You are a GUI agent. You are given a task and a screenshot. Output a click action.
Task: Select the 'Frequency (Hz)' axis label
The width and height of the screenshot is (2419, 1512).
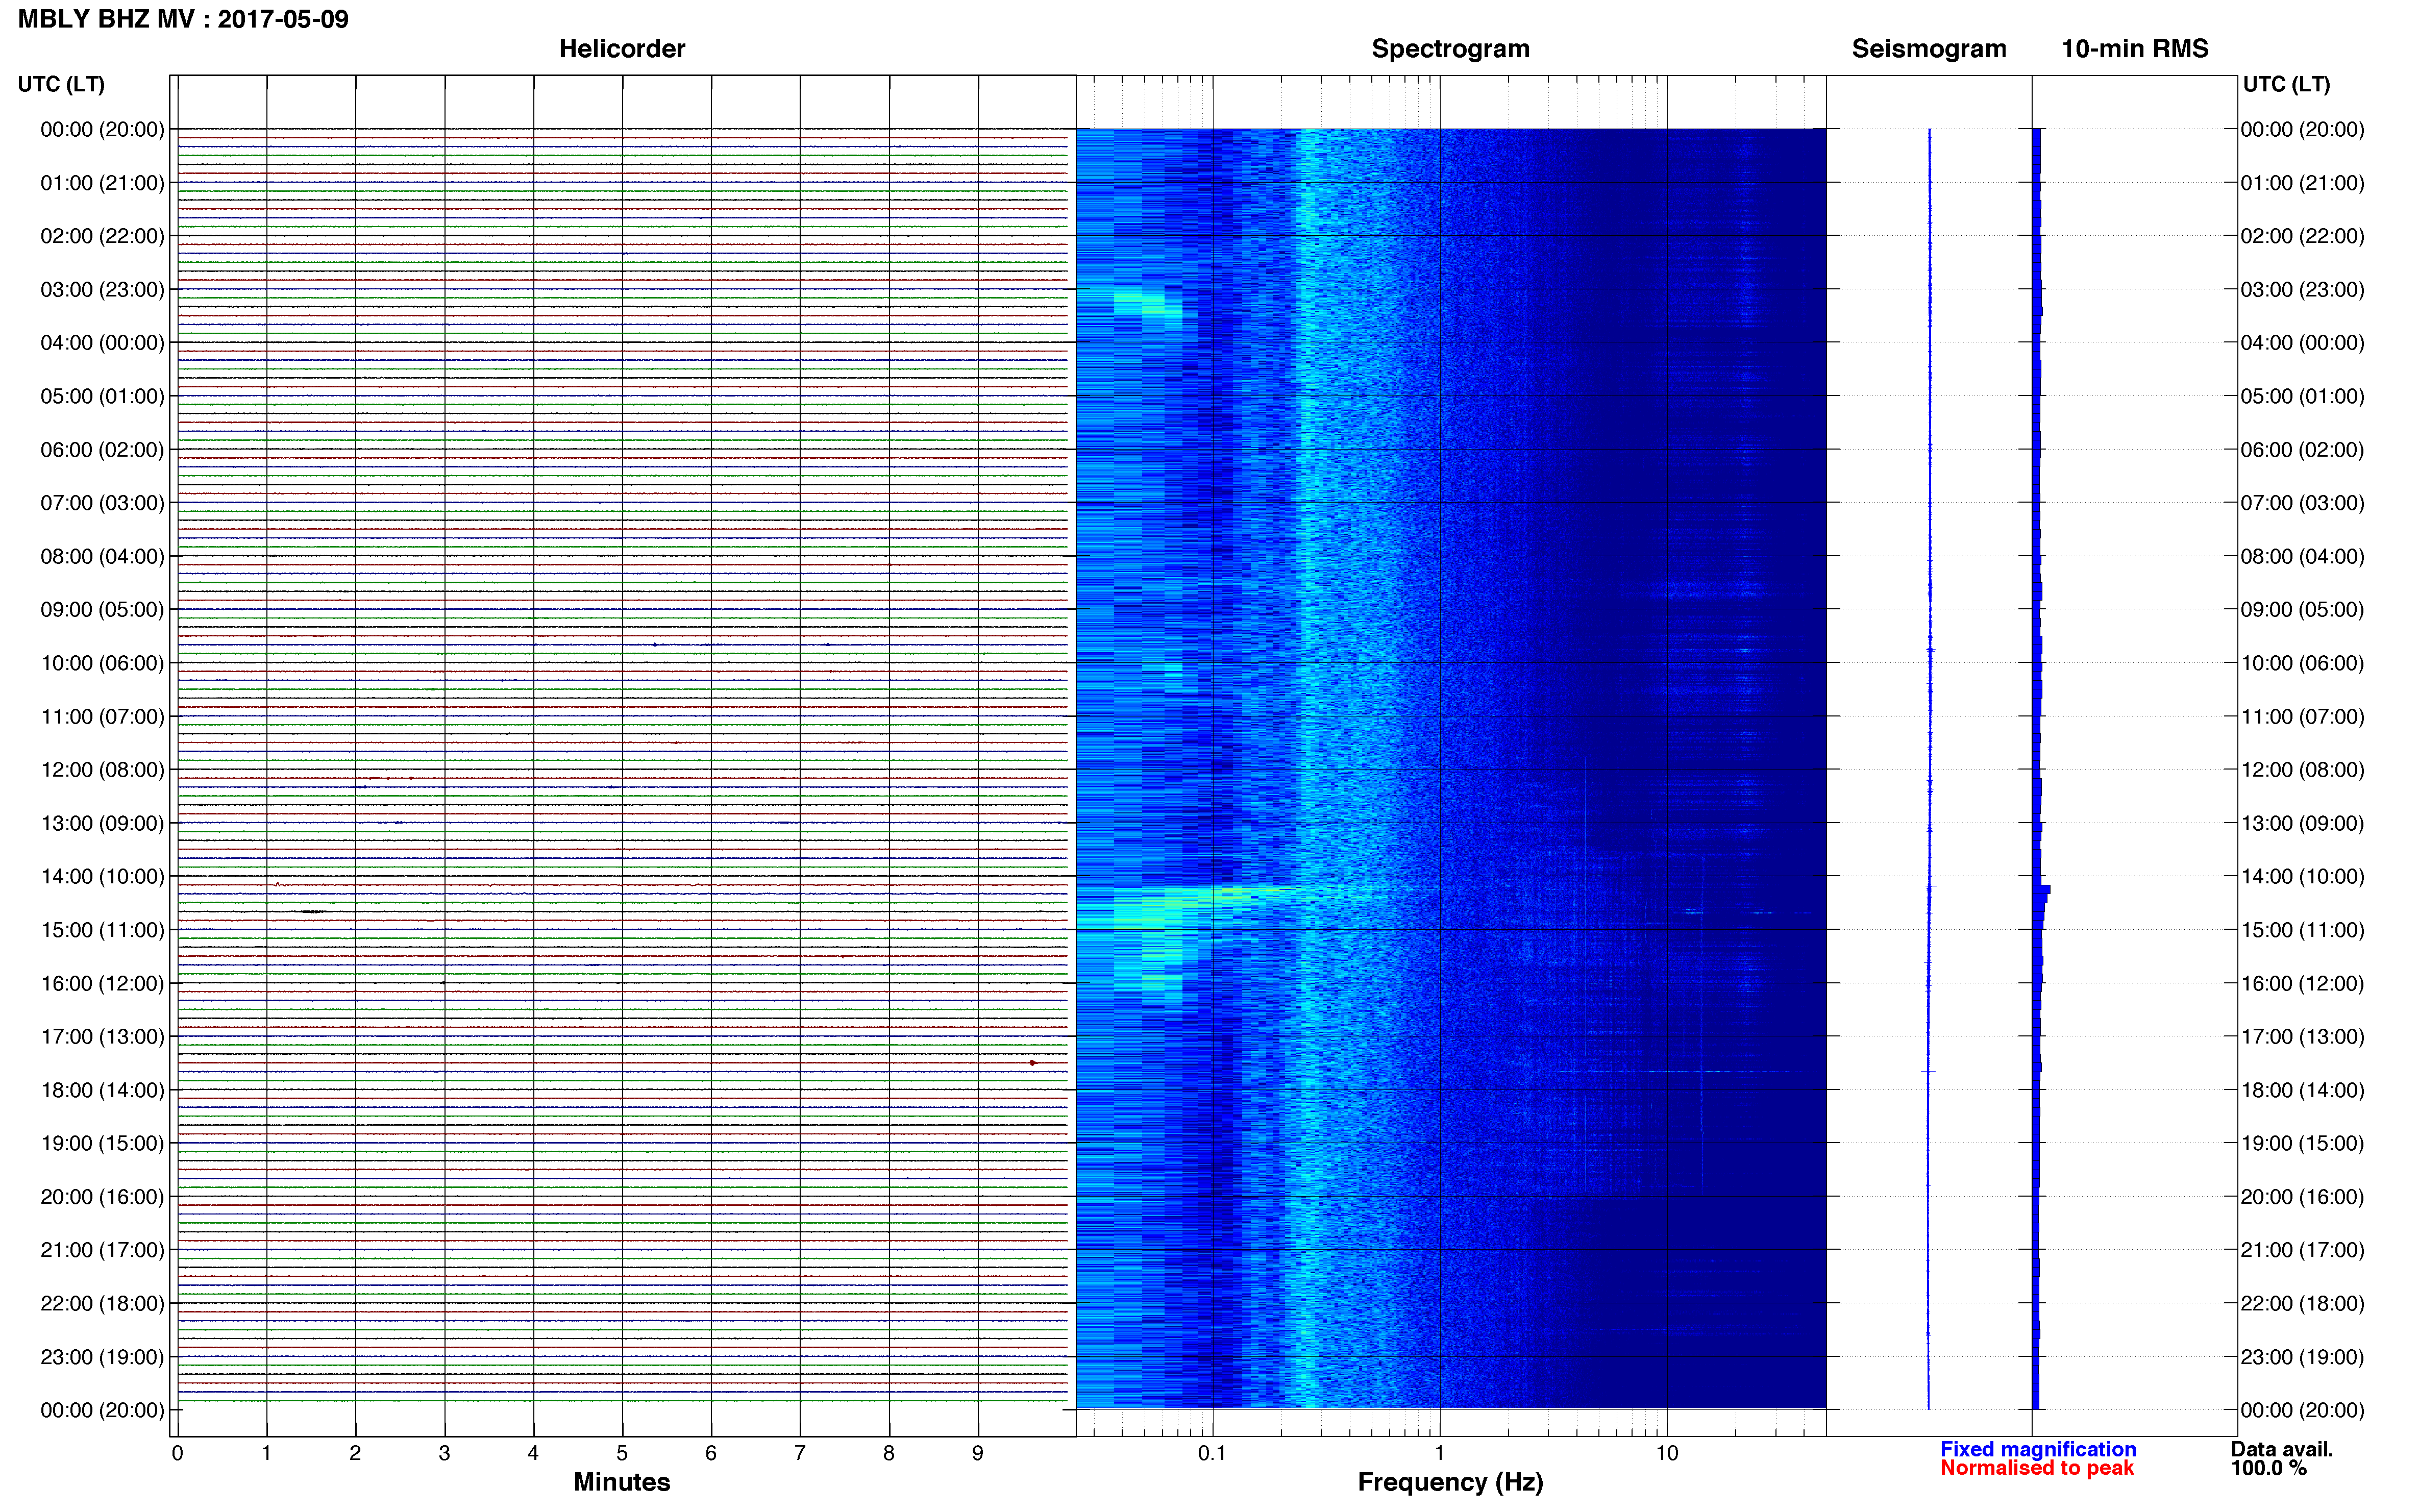pos(1450,1482)
